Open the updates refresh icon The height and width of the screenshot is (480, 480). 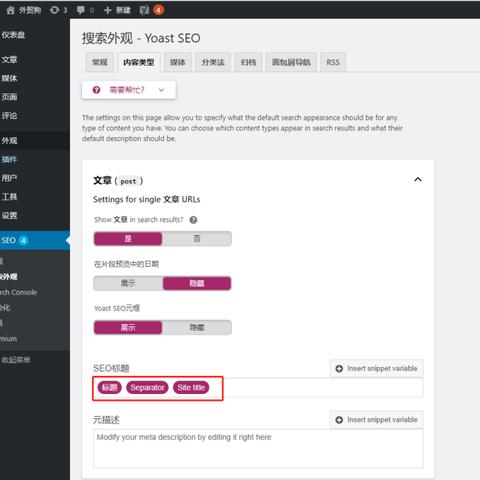pyautogui.click(x=54, y=10)
